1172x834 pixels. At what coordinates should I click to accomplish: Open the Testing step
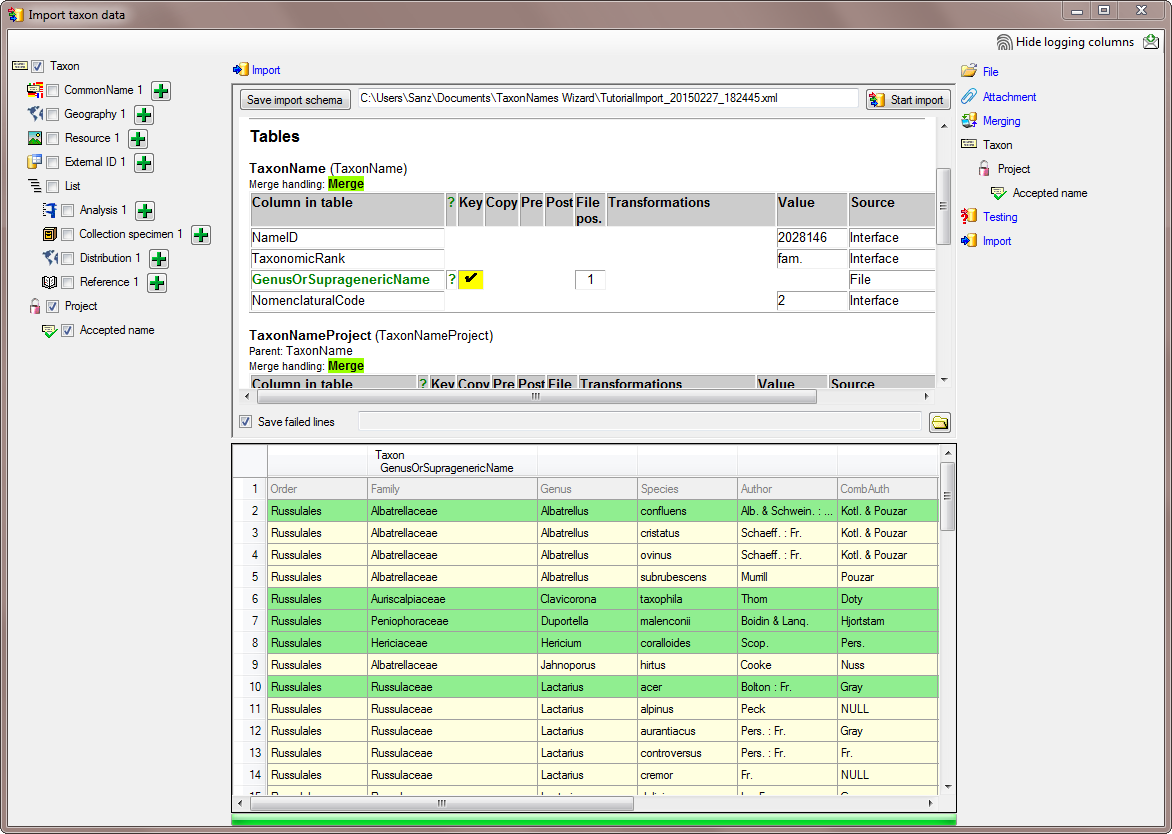pyautogui.click(x=999, y=217)
